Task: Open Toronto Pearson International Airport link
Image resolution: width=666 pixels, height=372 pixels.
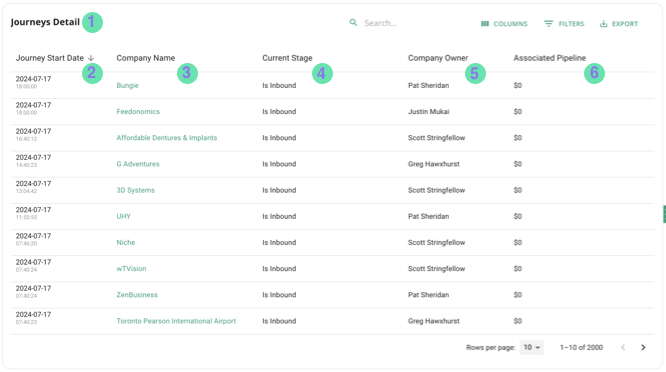Action: [x=176, y=321]
